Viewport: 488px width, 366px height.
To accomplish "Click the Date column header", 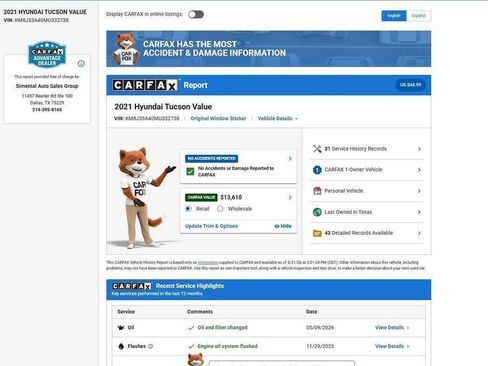I will pos(311,312).
